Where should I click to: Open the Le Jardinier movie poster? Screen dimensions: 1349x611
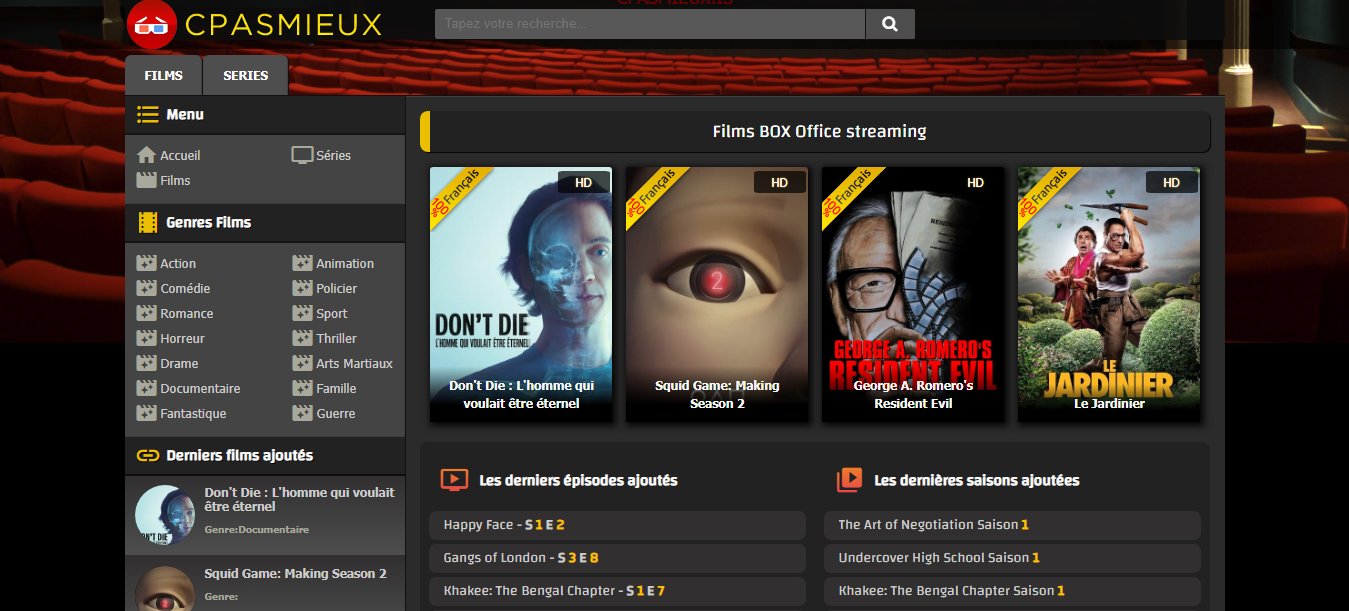coord(1109,294)
